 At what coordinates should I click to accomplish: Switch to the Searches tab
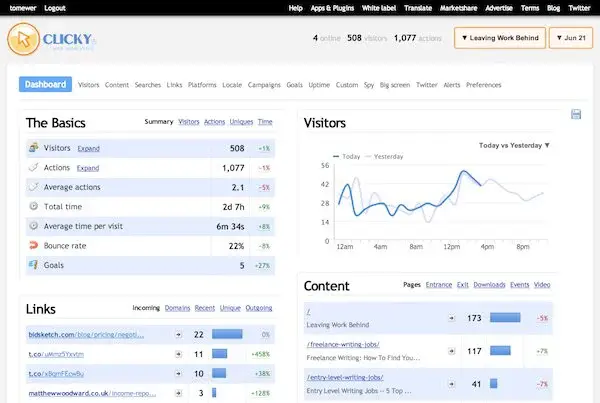[x=148, y=85]
